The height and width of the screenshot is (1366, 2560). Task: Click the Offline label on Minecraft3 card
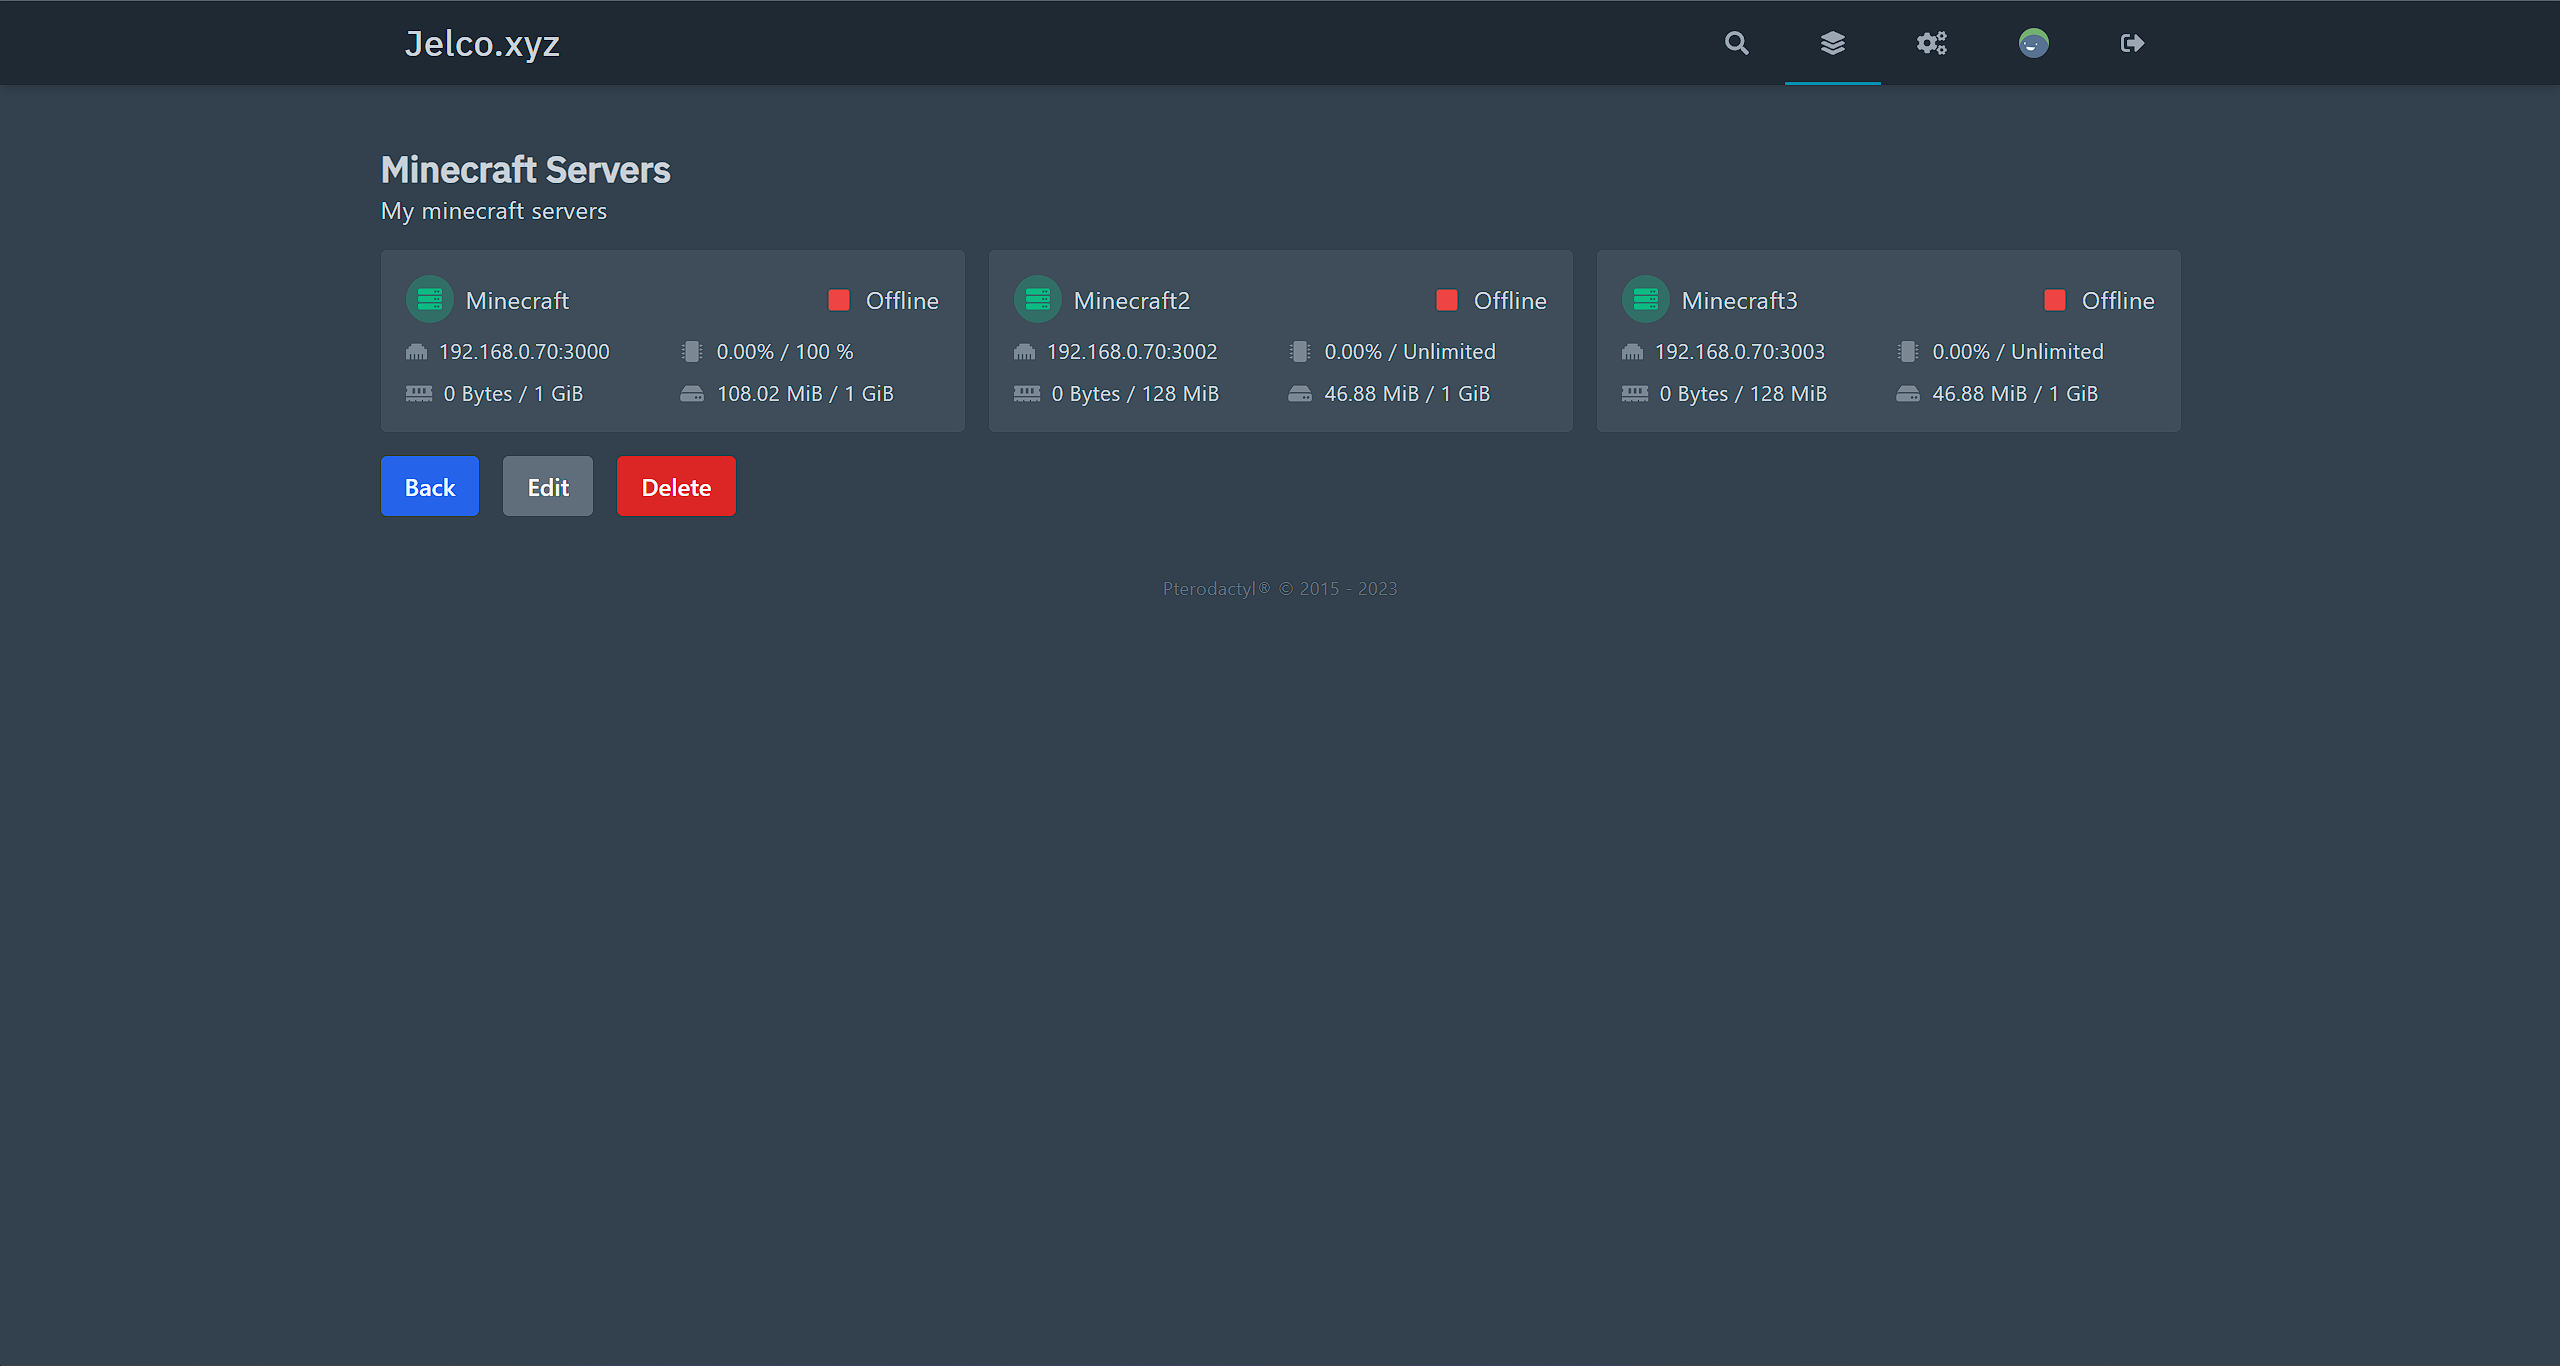coord(2118,300)
